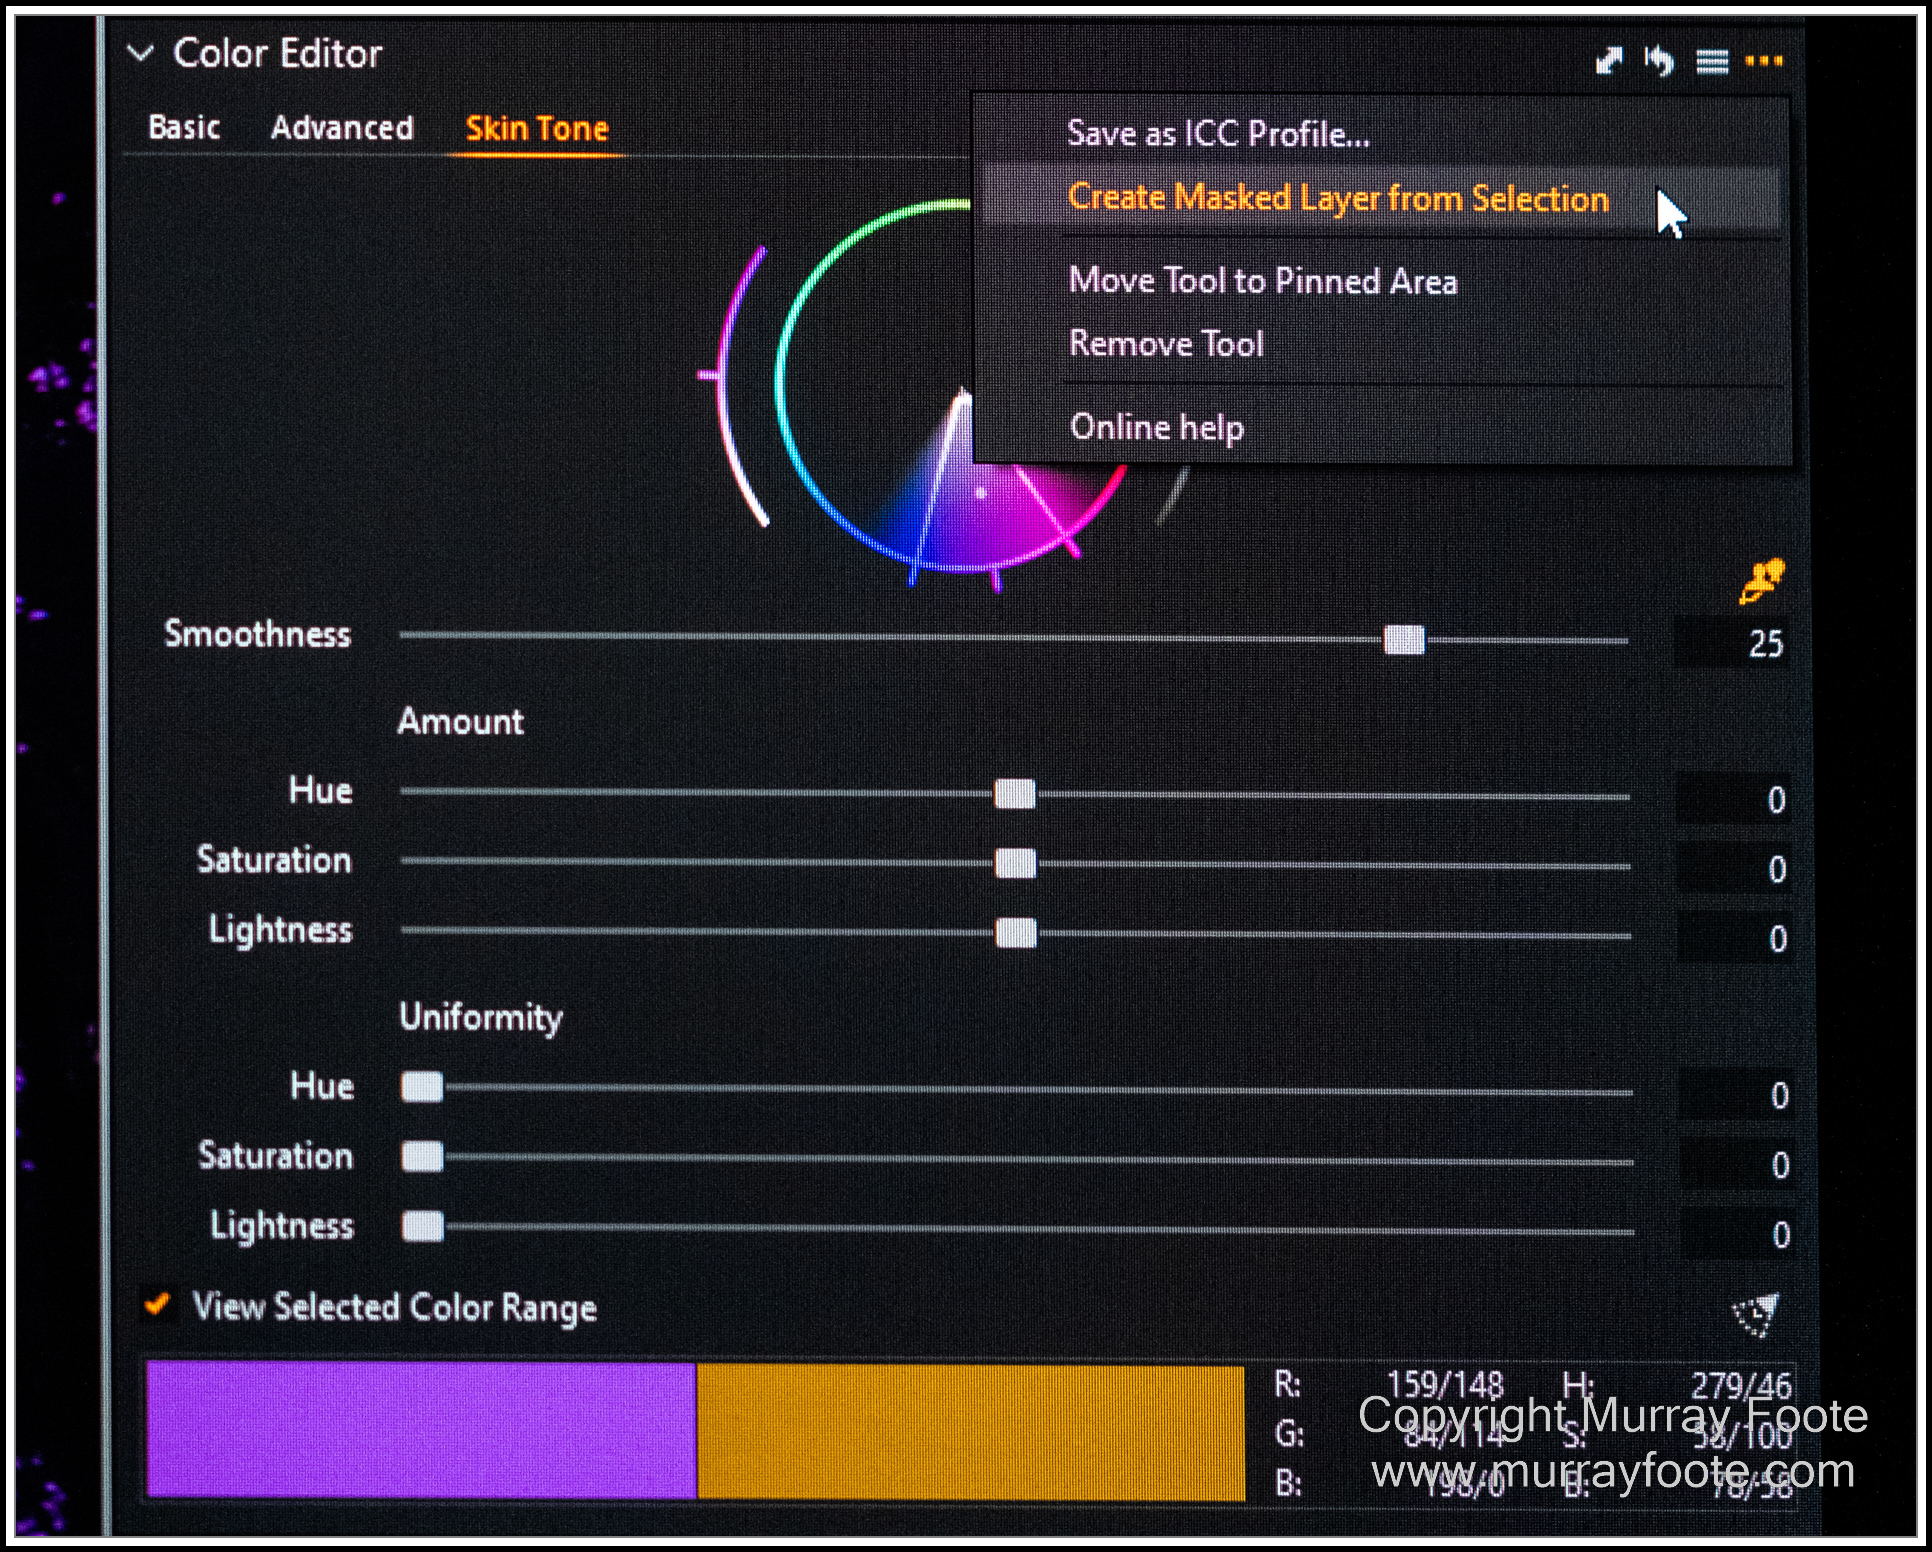The image size is (1932, 1552).
Task: Click the reset tool arrow icon
Action: point(1659,61)
